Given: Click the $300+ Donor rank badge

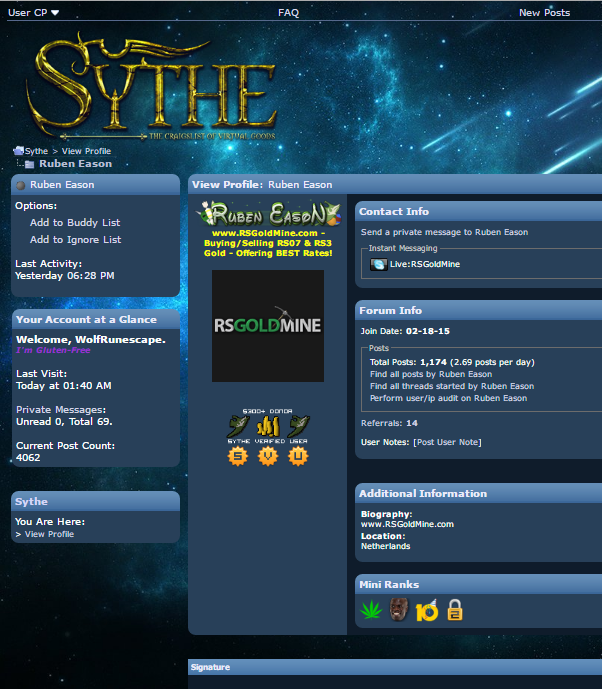Looking at the screenshot, I should coord(268,423).
